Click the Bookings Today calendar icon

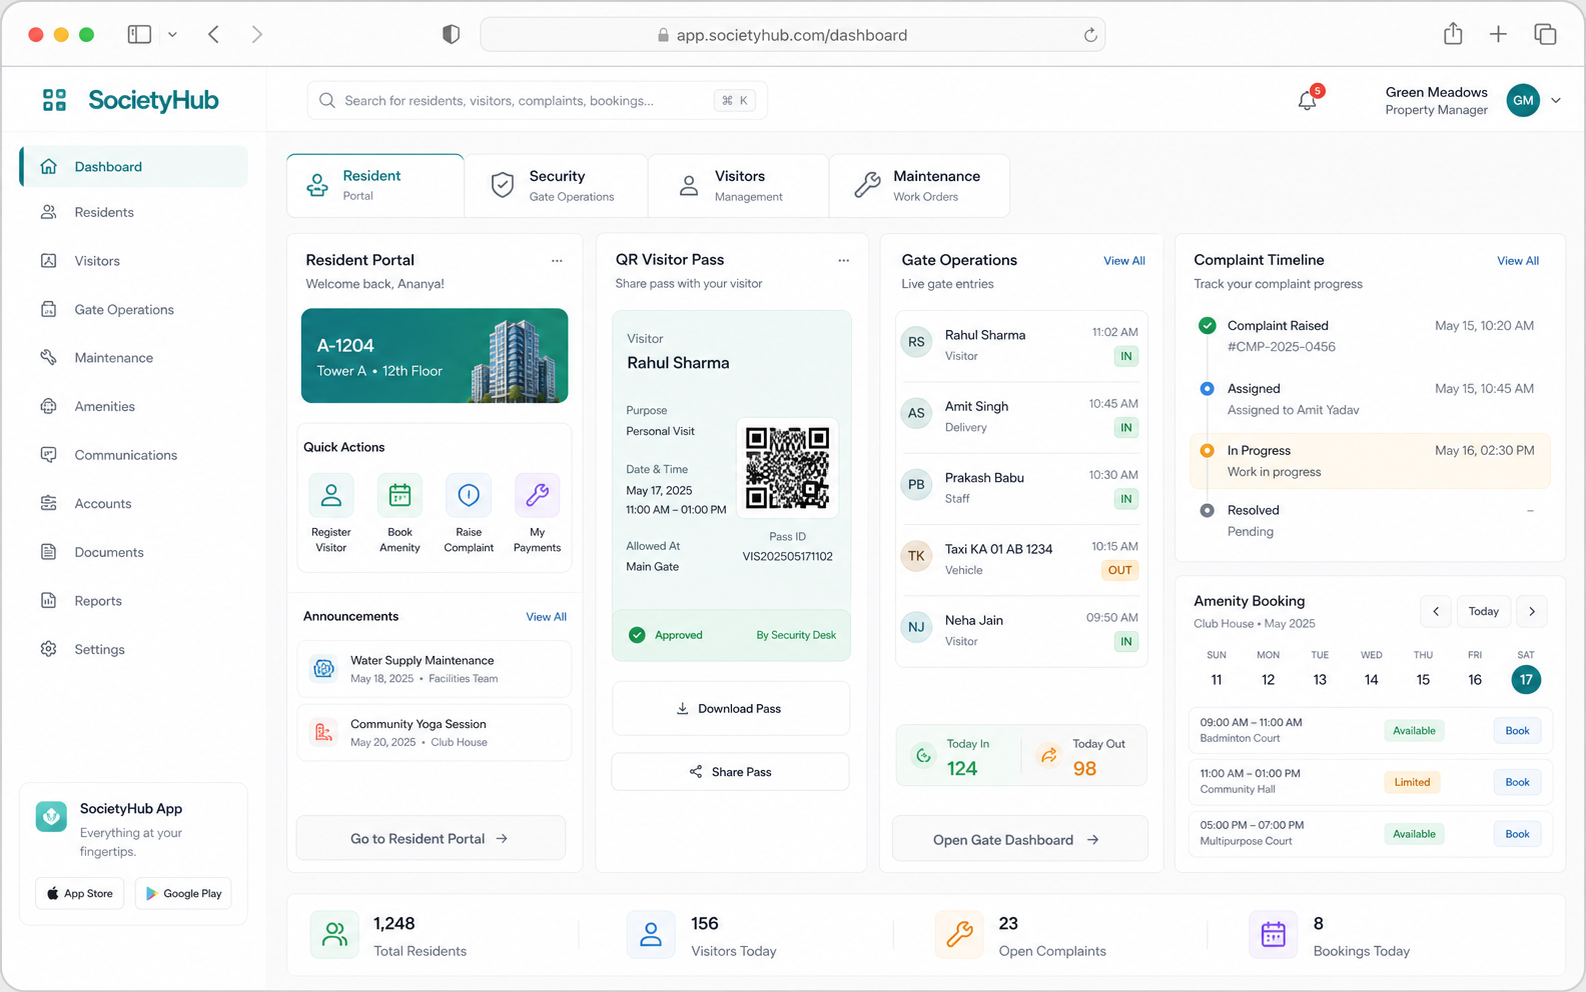click(x=1273, y=935)
